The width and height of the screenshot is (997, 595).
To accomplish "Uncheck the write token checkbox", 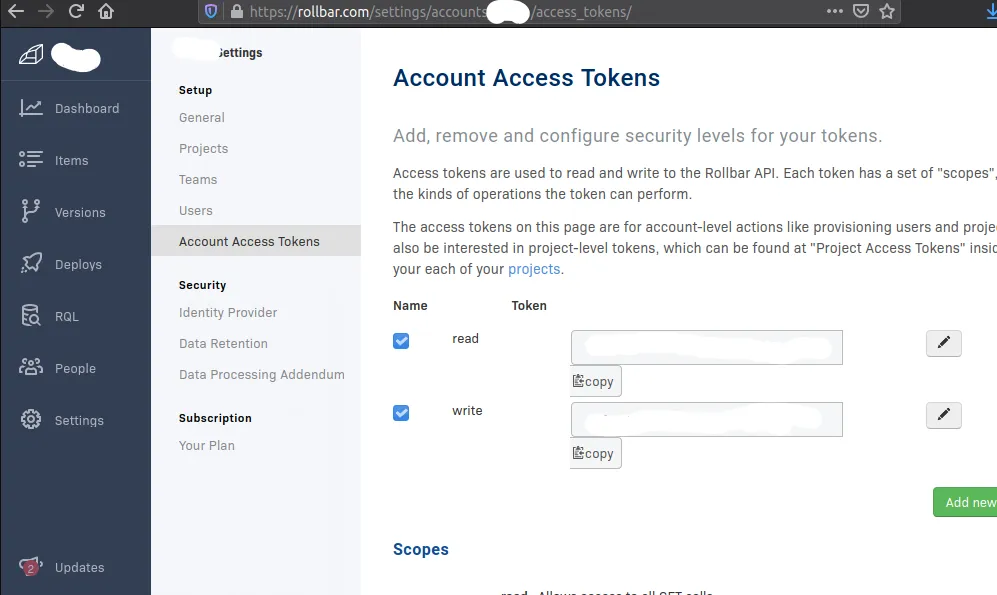I will click(x=401, y=413).
